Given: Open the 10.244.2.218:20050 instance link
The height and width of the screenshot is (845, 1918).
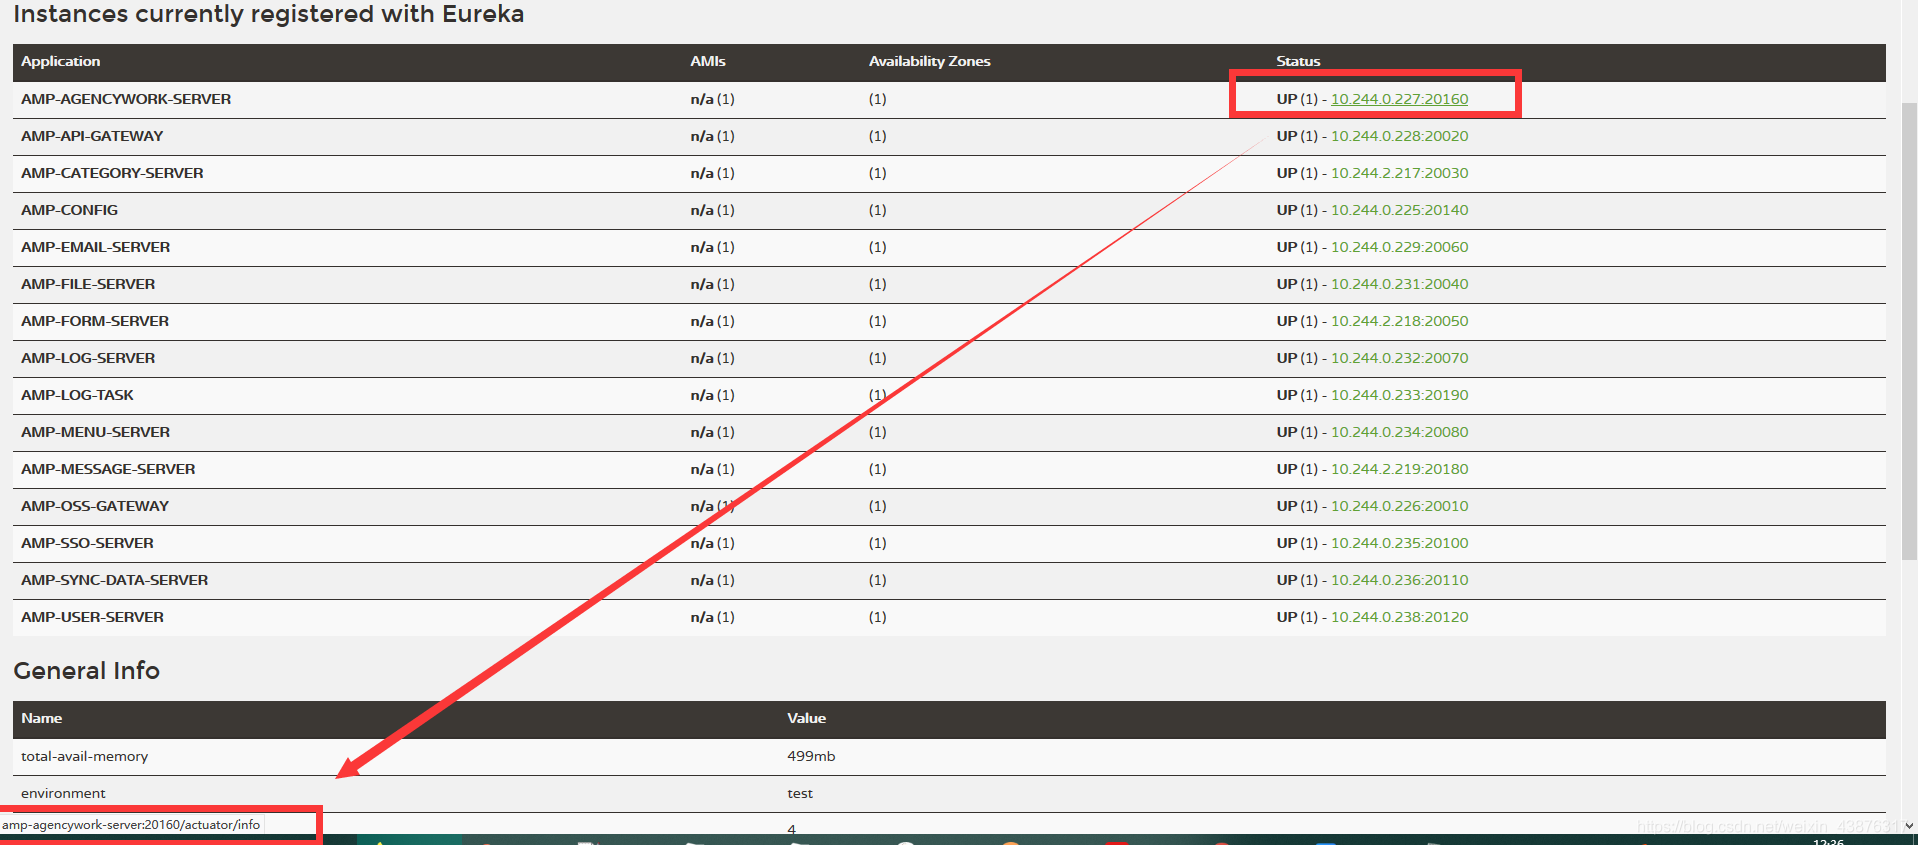Looking at the screenshot, I should pos(1399,321).
